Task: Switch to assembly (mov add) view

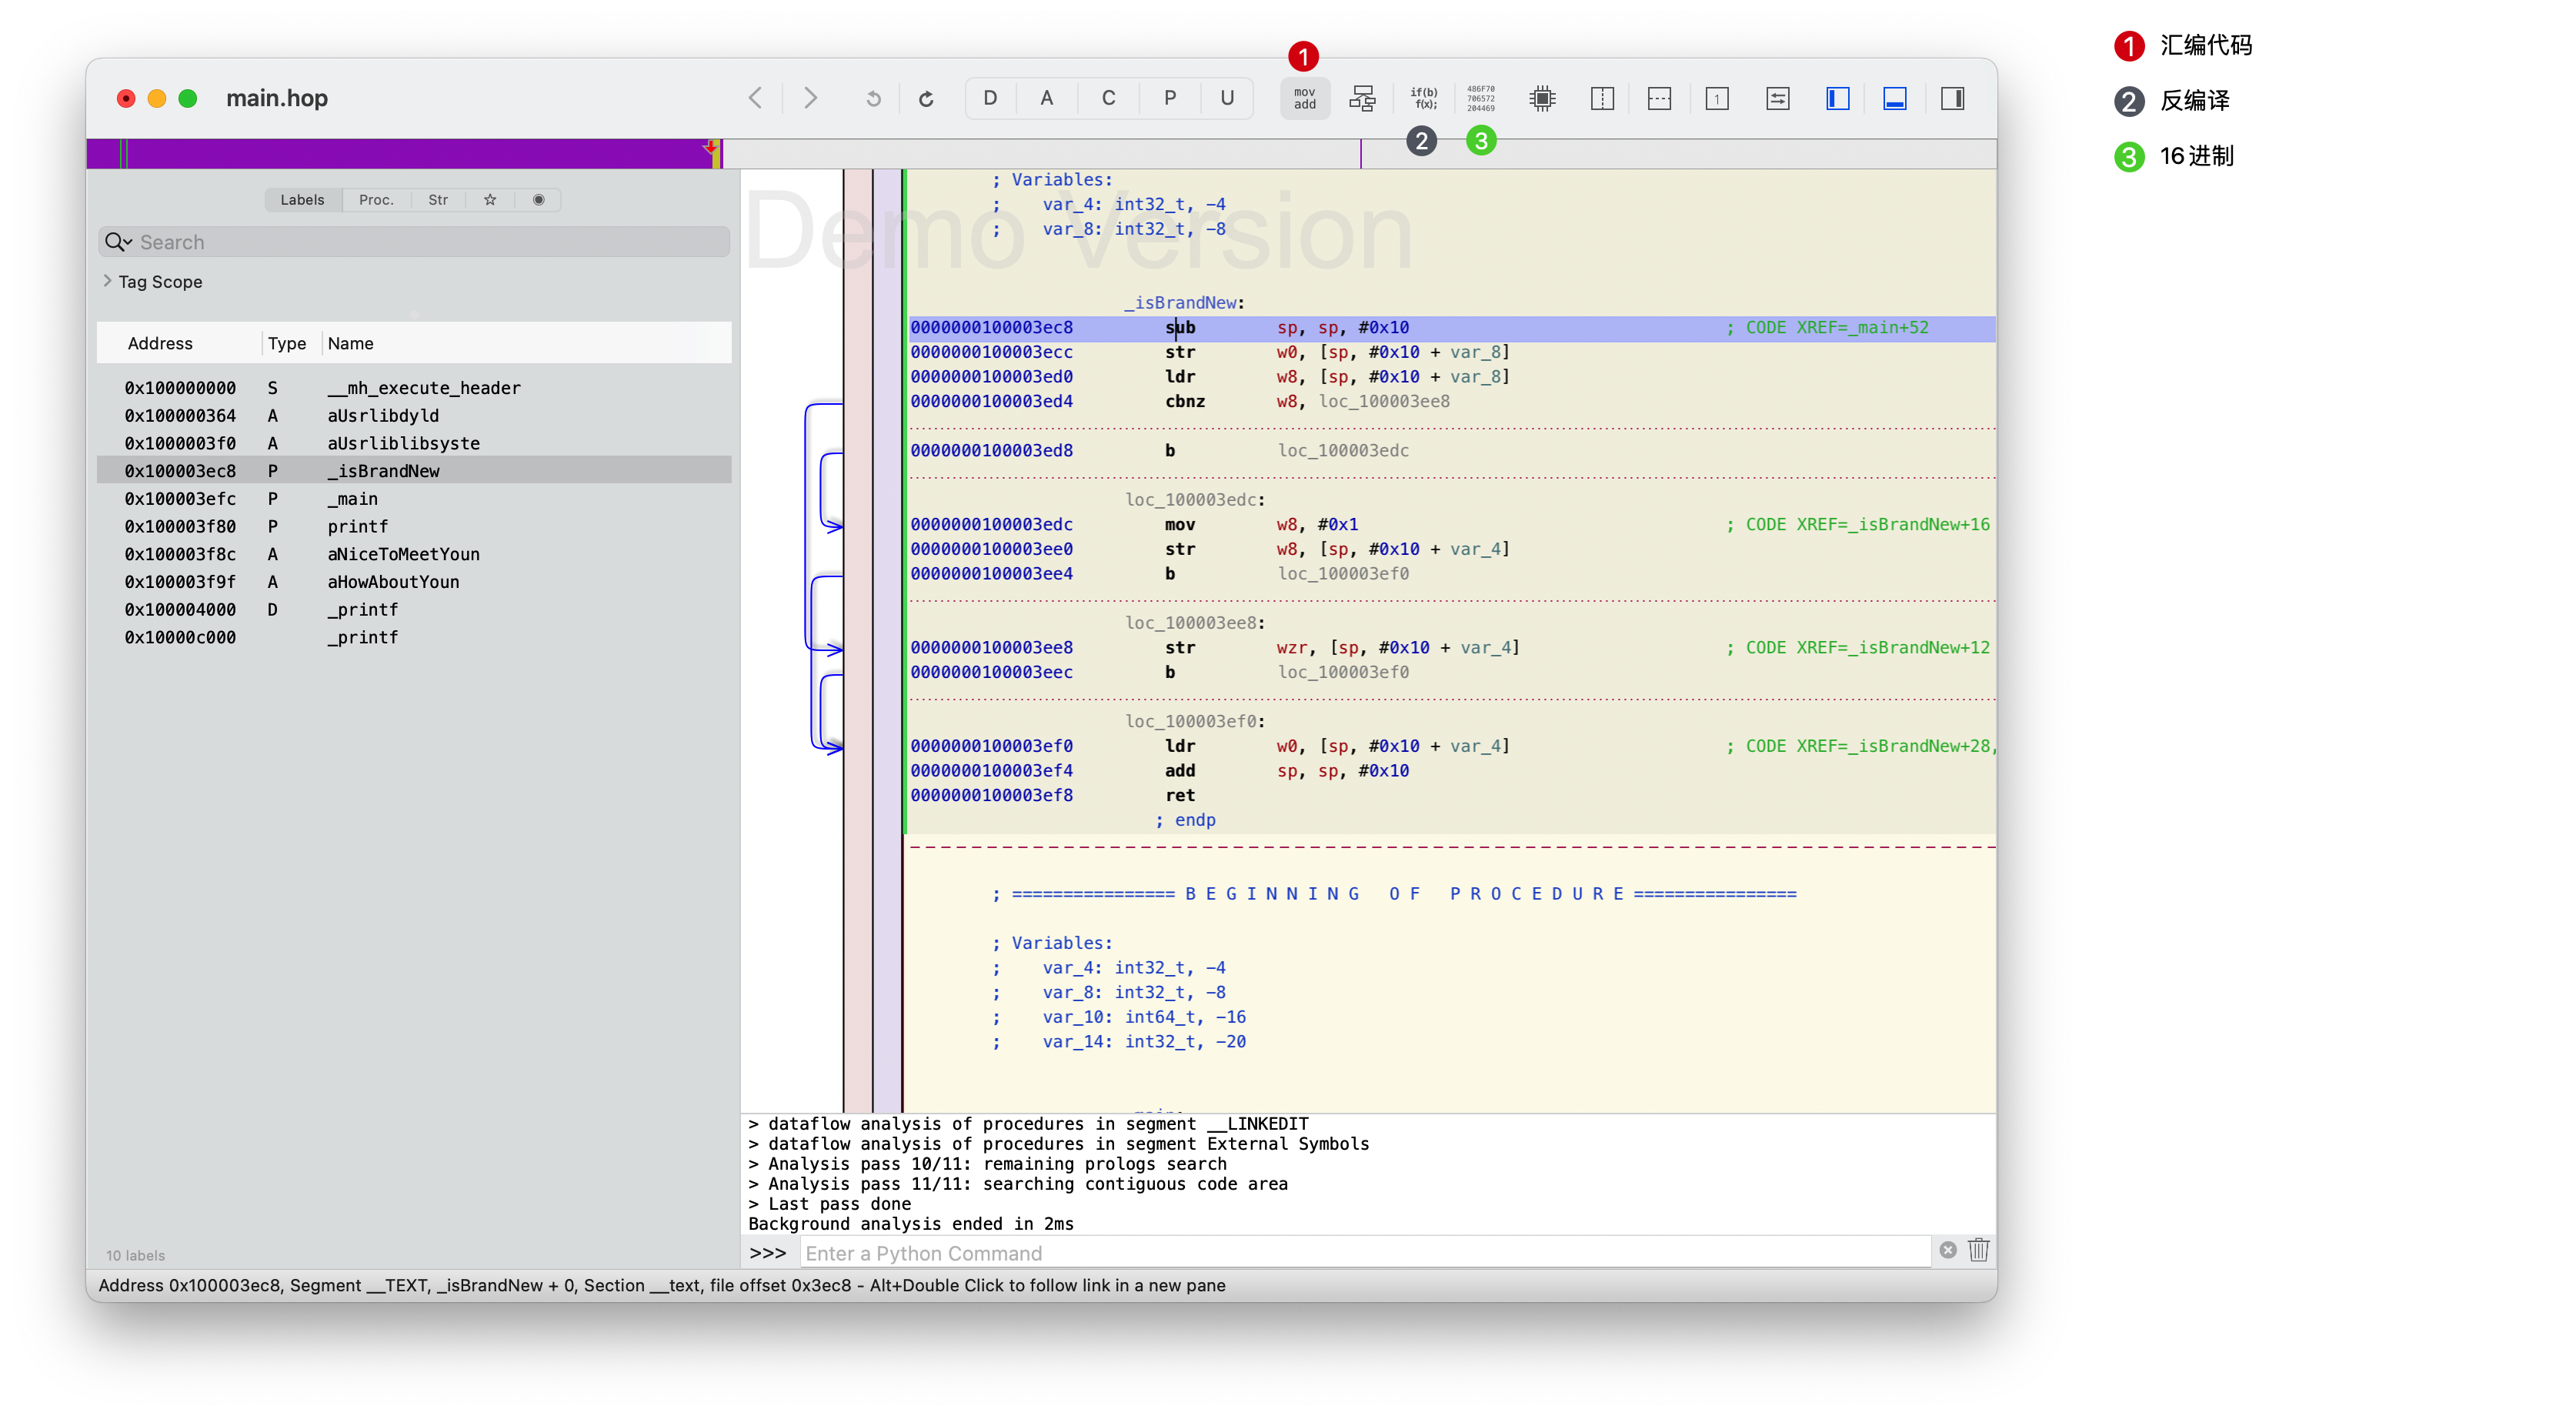Action: 1304,98
